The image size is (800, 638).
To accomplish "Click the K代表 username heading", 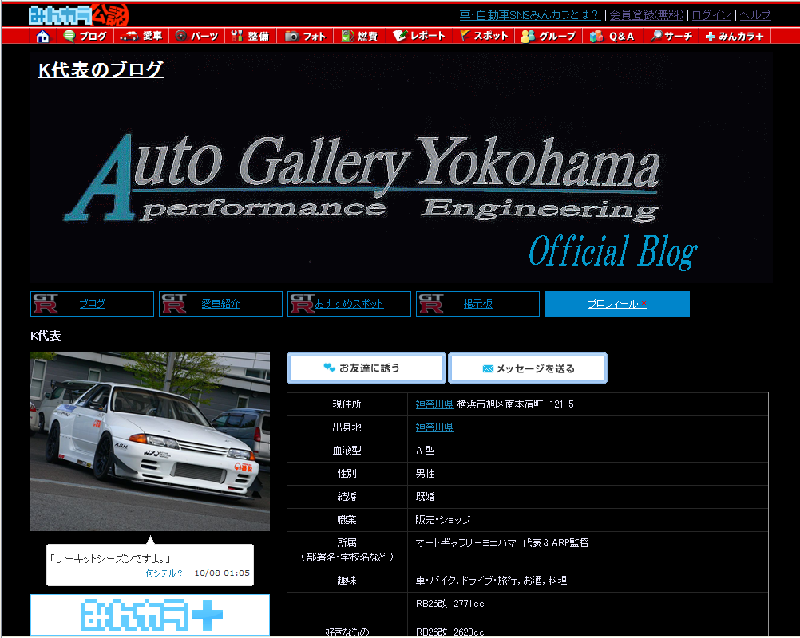I will coord(46,336).
